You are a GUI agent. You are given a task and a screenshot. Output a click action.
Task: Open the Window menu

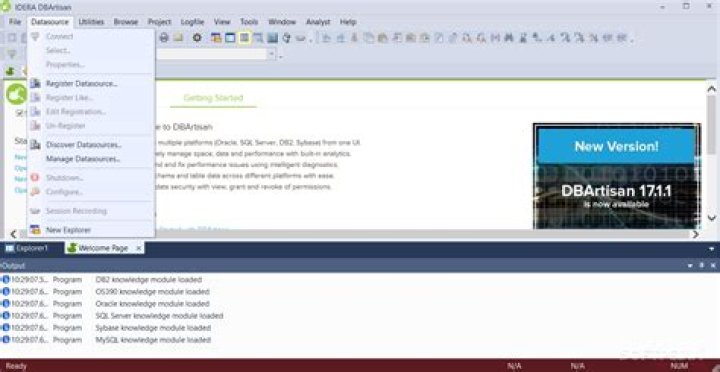[x=282, y=22]
